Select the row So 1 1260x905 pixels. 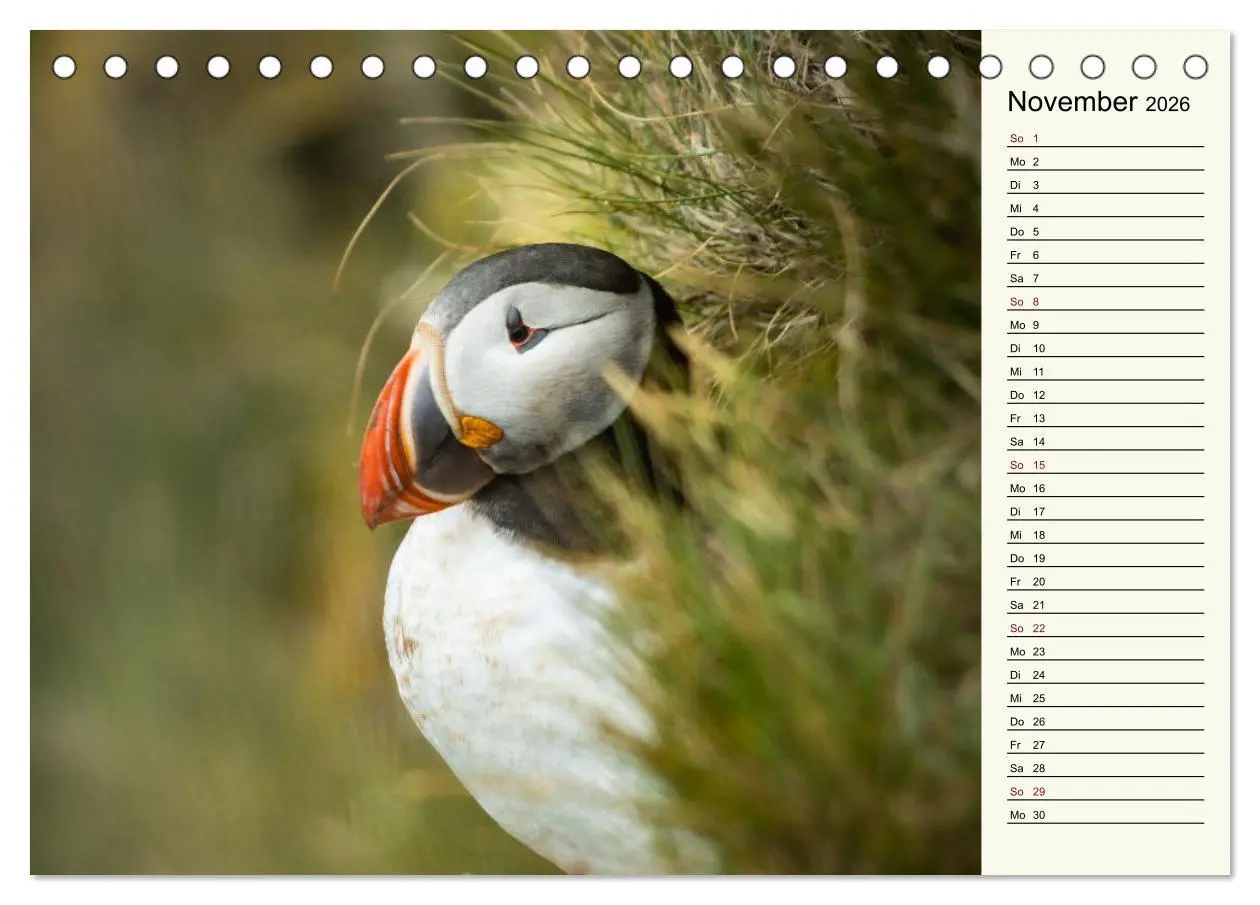click(x=1105, y=137)
